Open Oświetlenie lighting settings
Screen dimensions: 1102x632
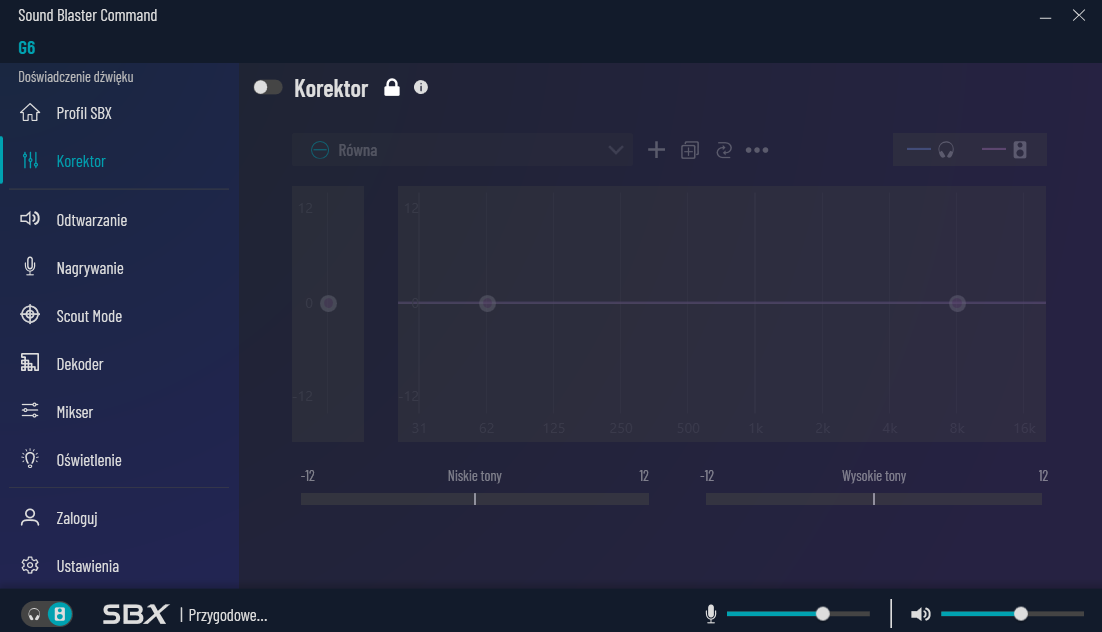click(x=89, y=460)
